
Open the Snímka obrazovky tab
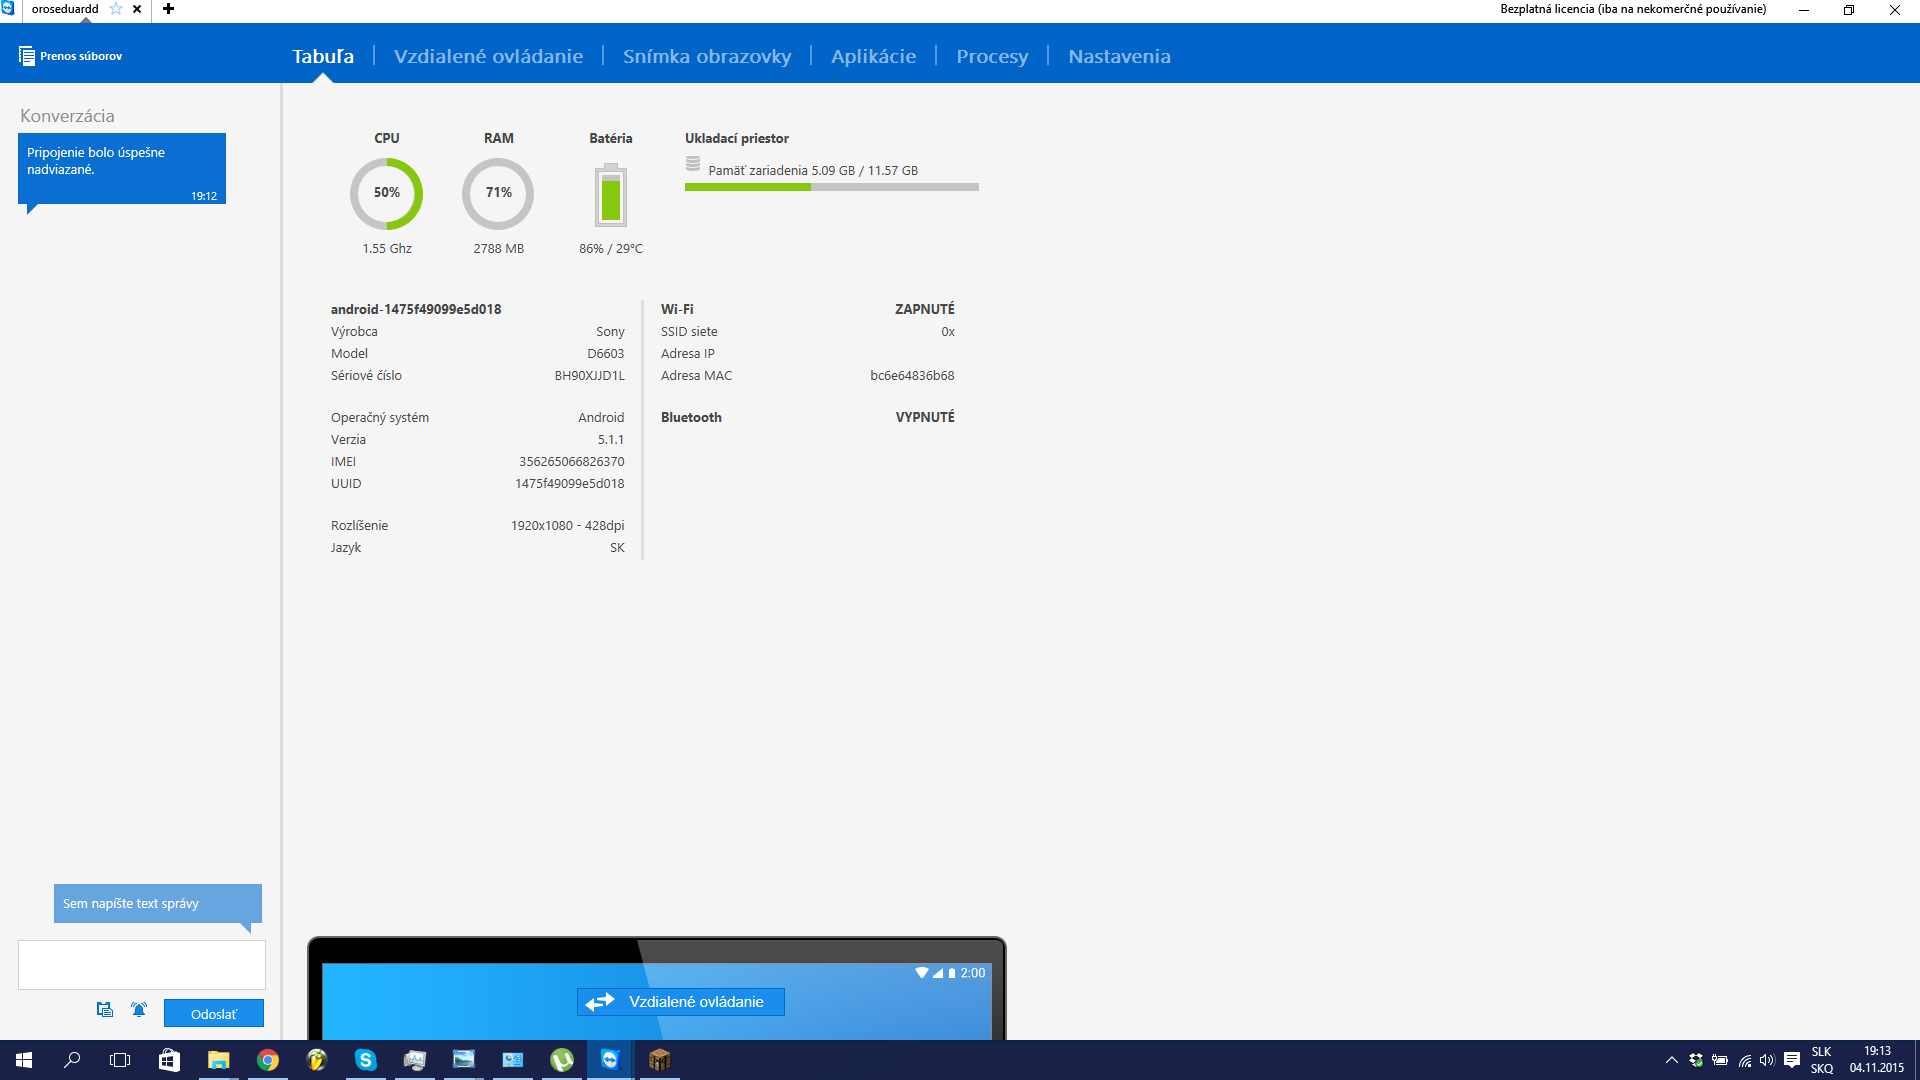click(x=706, y=56)
